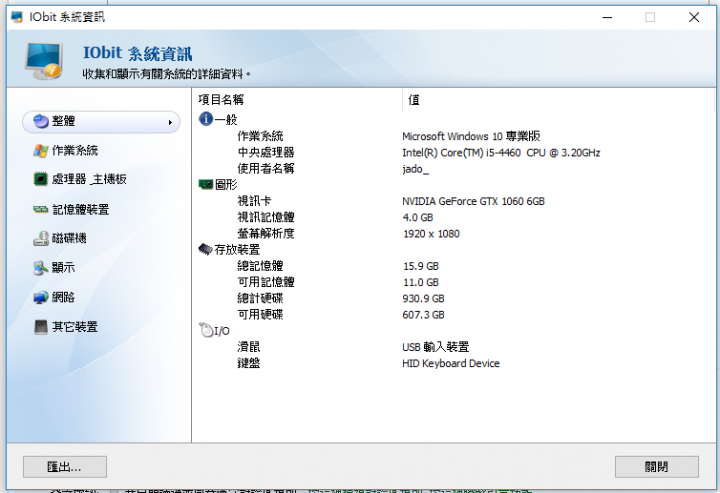Click the 顯示 display icon in sidebar
The image size is (720, 493).
click(x=40, y=268)
